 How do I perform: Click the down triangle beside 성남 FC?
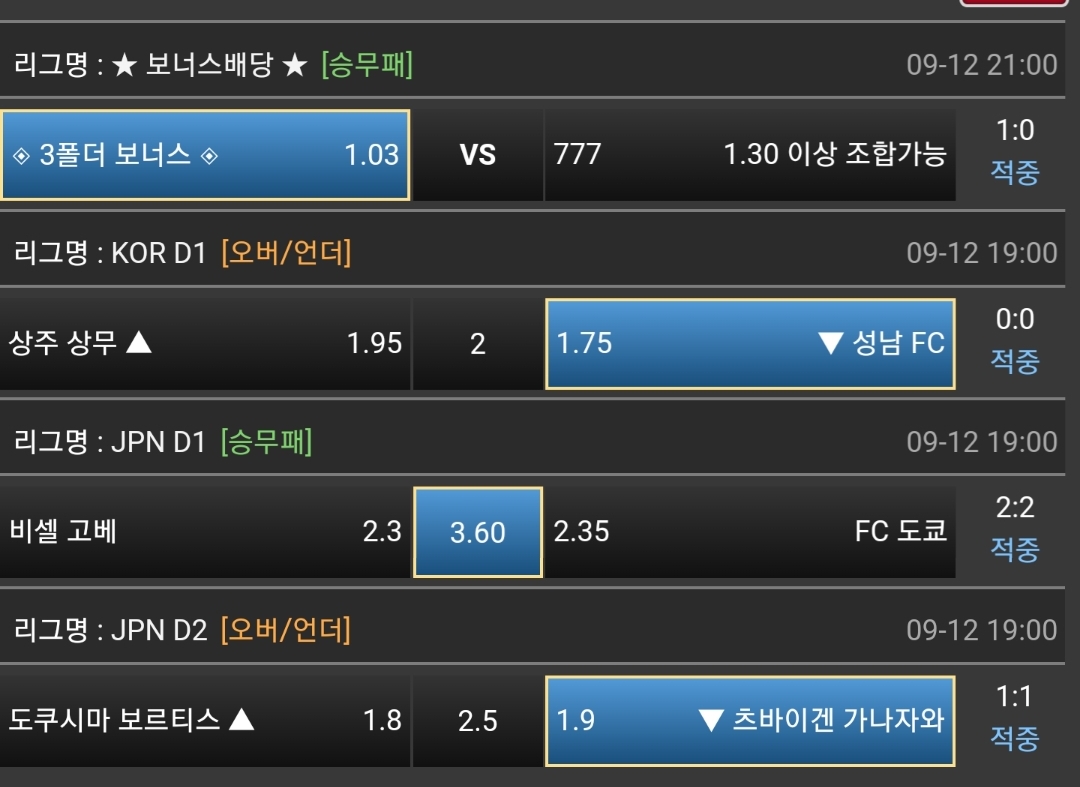830,344
